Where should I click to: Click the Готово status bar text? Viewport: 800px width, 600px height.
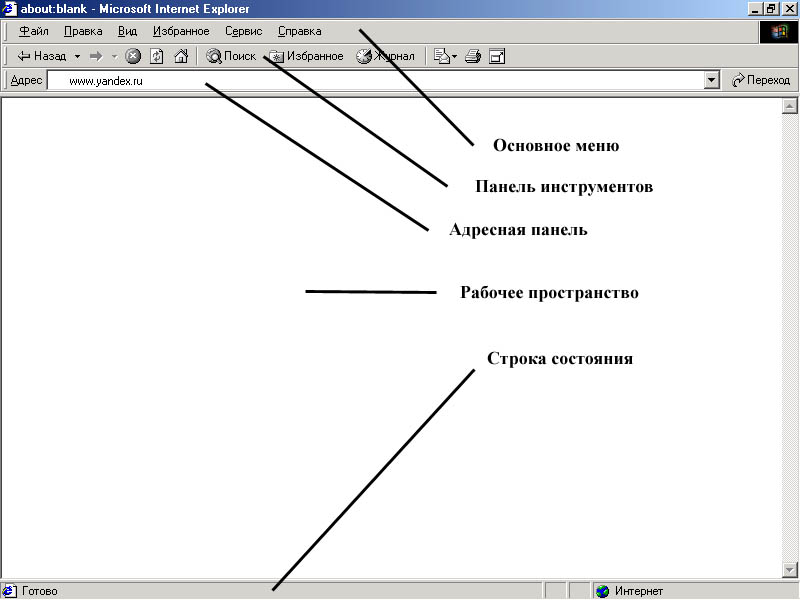[x=40, y=591]
